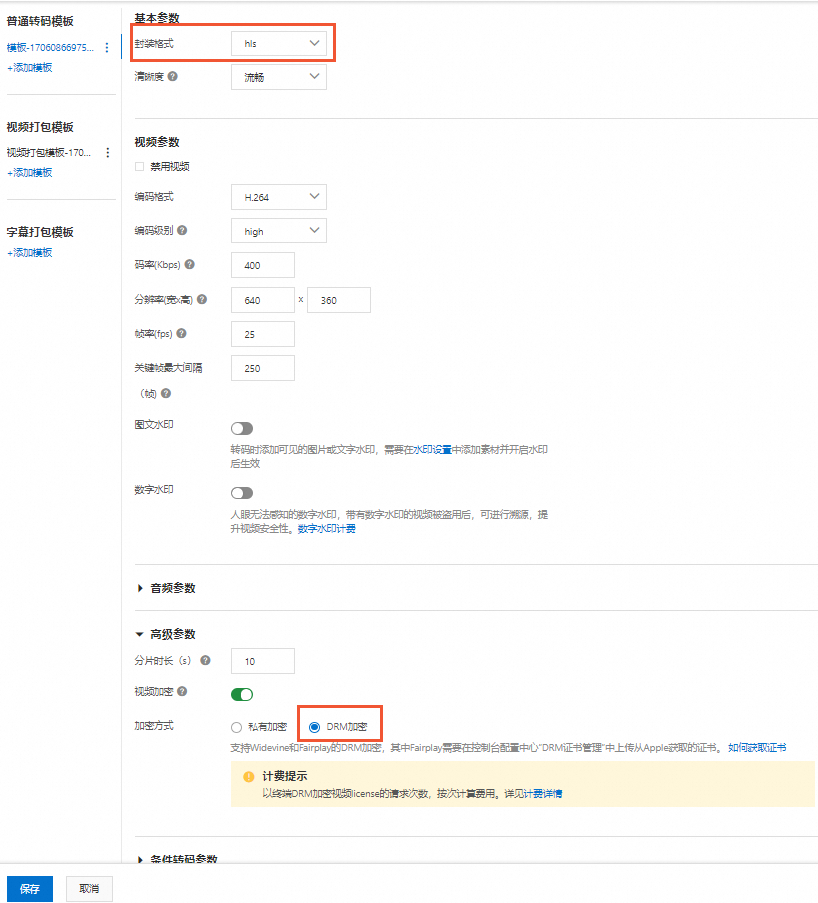View the tooltip icon for 分辨率(宽x高)
The width and height of the screenshot is (818, 903).
203,298
